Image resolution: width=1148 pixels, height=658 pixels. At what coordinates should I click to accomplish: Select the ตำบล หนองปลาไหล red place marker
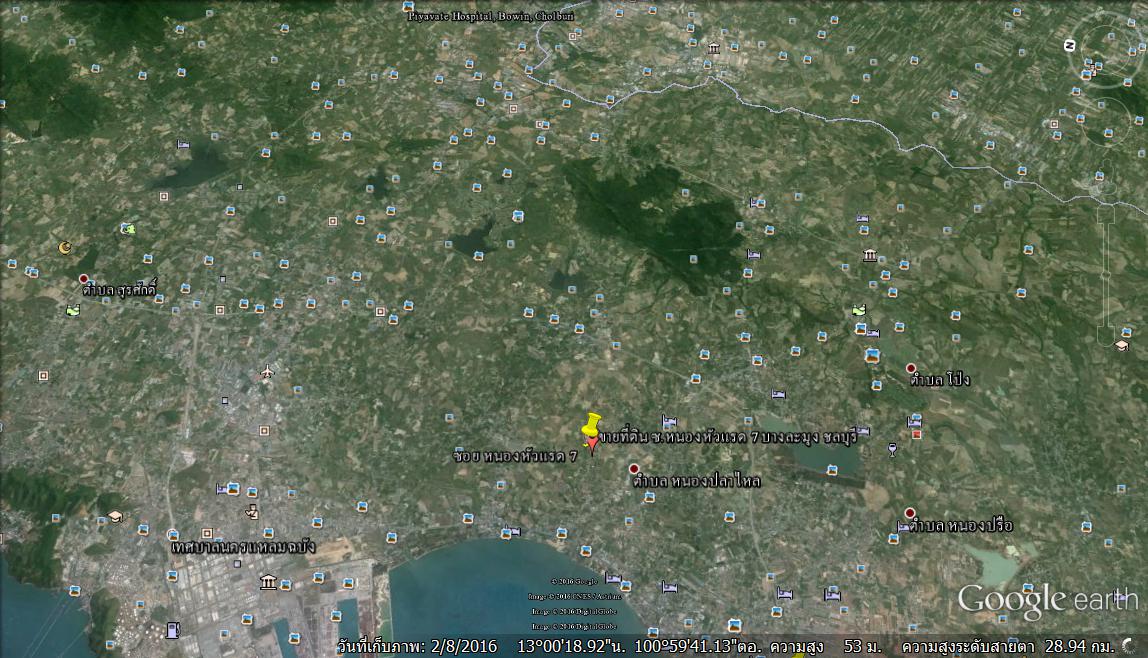click(633, 469)
